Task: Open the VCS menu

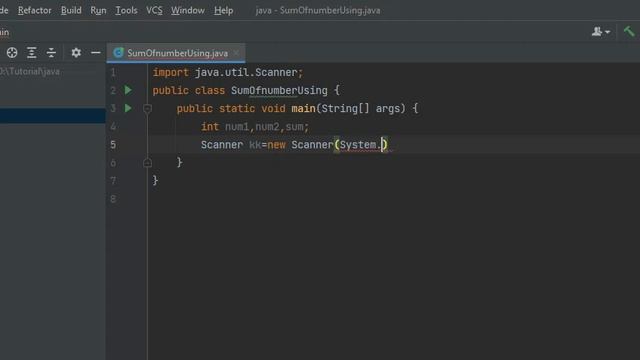Action: point(154,10)
